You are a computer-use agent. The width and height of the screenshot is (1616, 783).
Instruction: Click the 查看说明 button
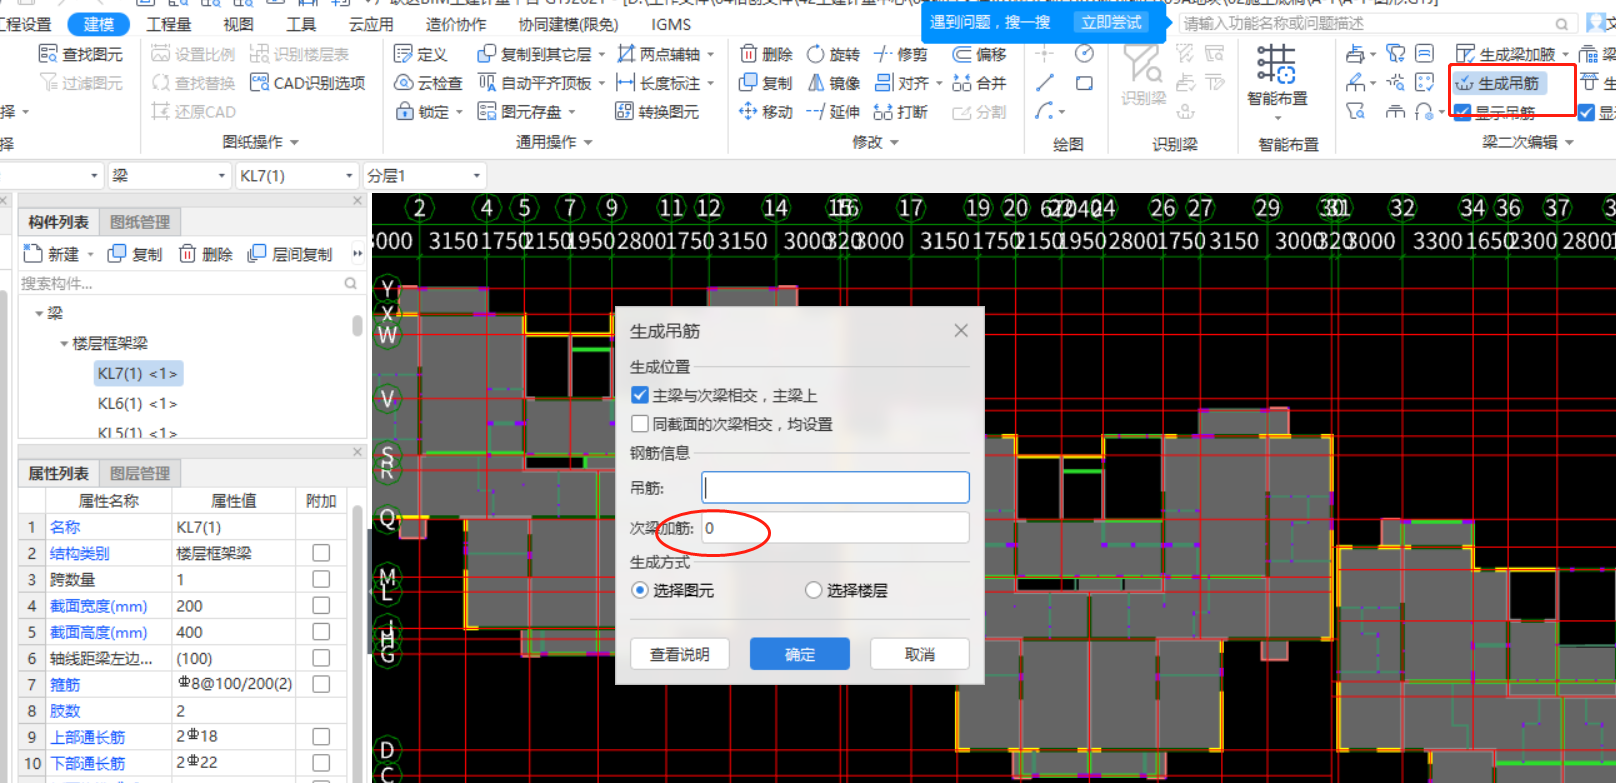tap(680, 654)
